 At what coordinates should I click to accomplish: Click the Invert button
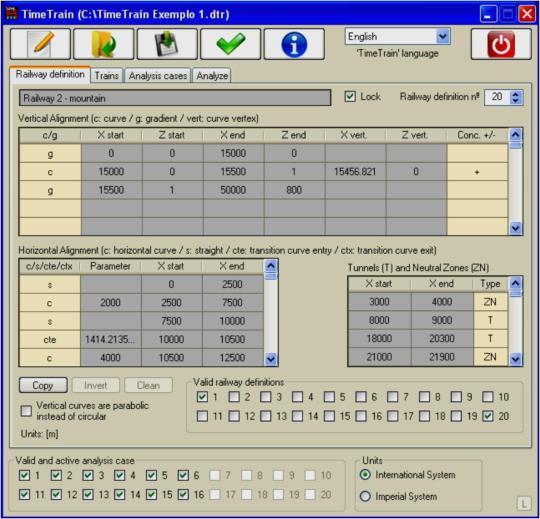[x=96, y=385]
